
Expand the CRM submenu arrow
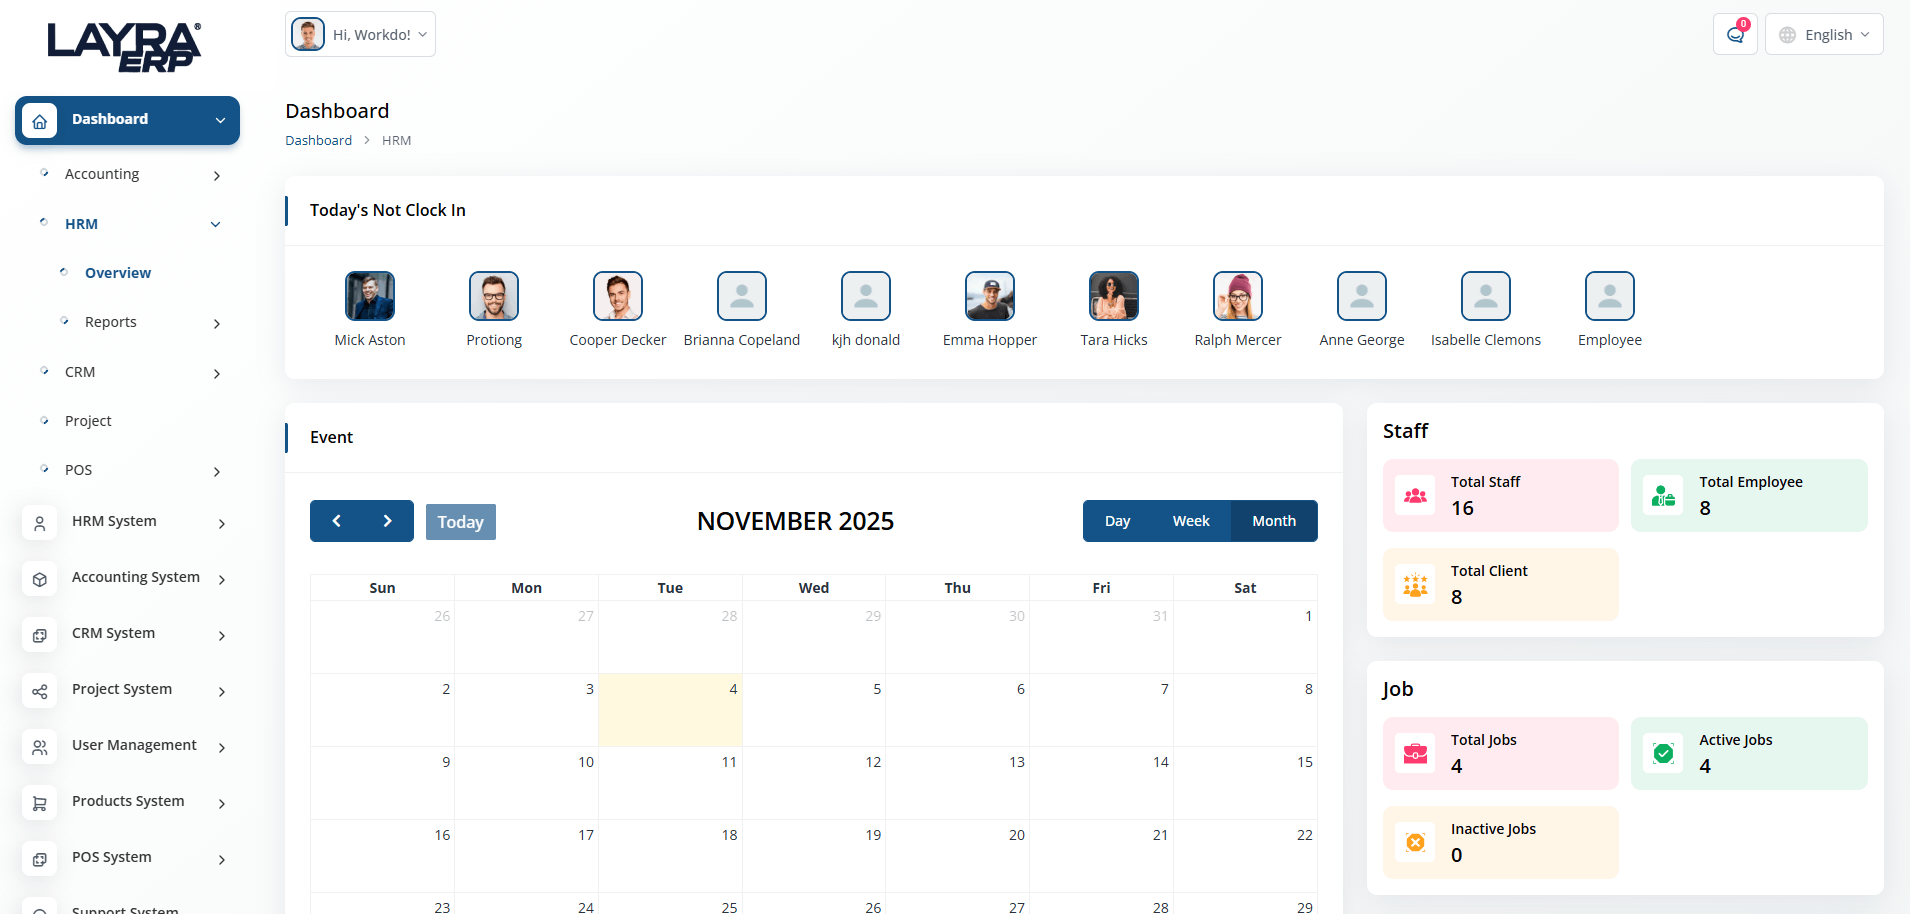(x=217, y=374)
